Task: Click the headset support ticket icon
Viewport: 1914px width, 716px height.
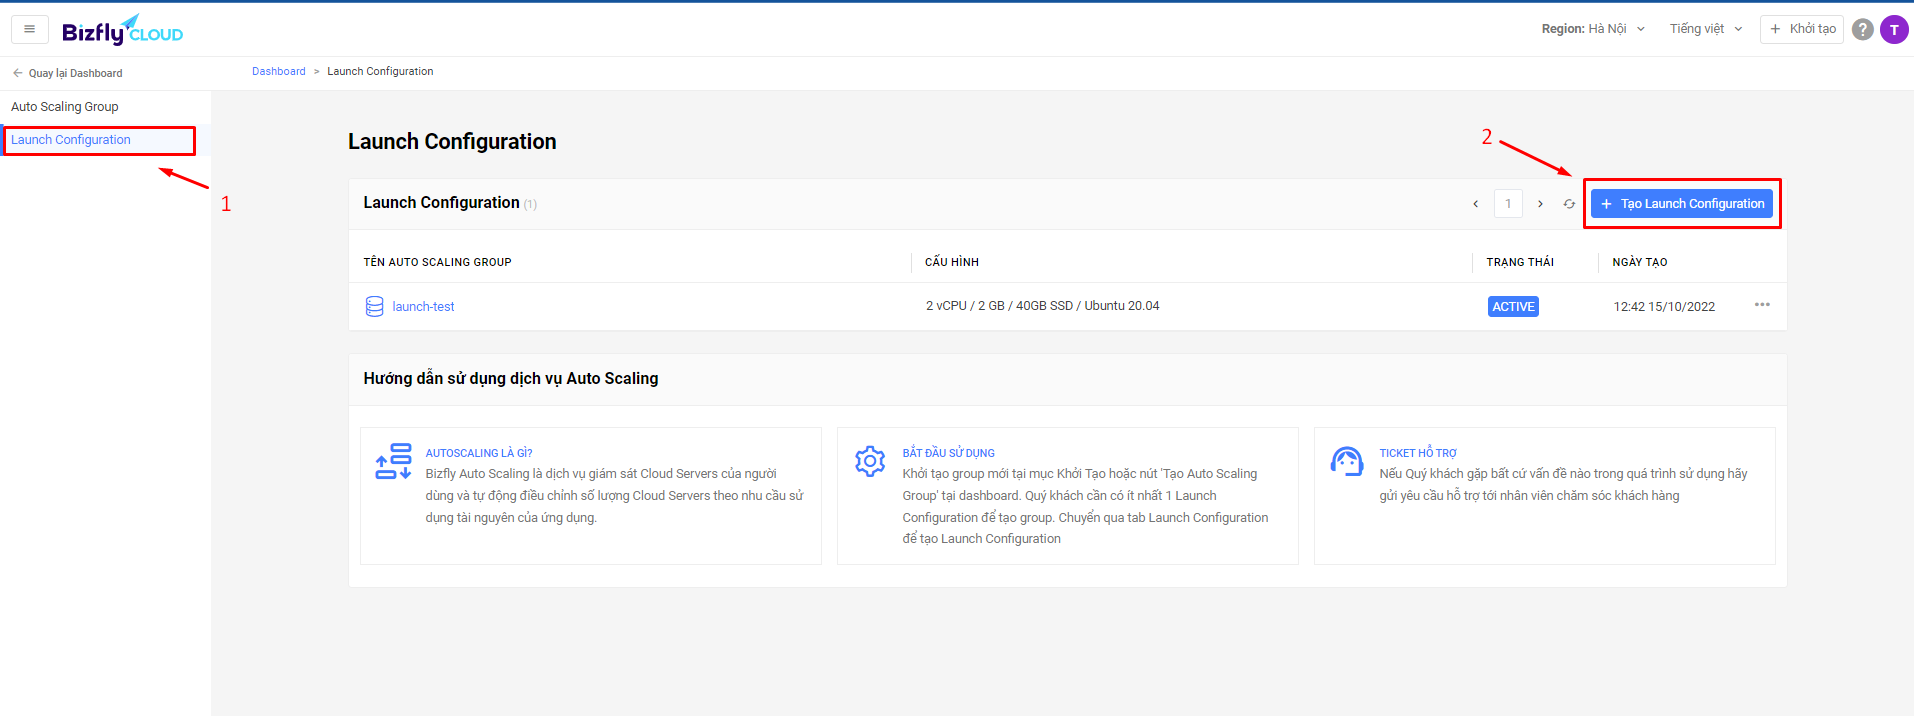Action: [1347, 461]
